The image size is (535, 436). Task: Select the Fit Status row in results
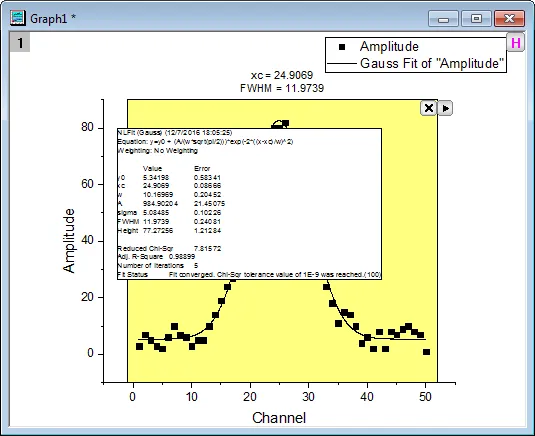pyautogui.click(x=249, y=275)
